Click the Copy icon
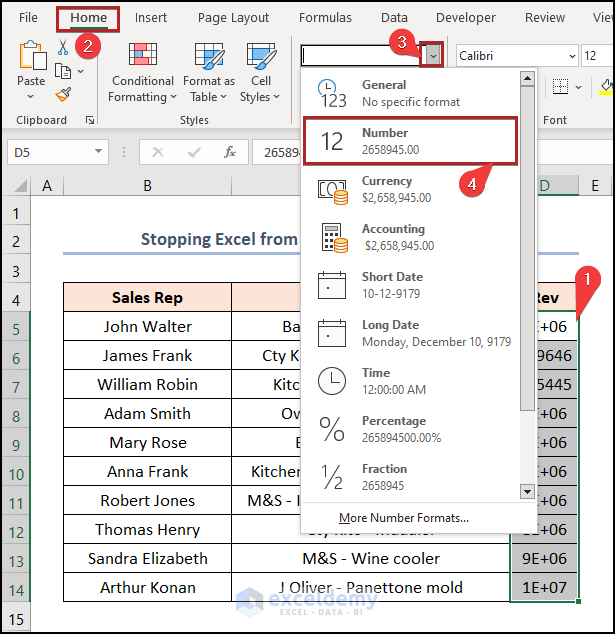 pyautogui.click(x=63, y=71)
